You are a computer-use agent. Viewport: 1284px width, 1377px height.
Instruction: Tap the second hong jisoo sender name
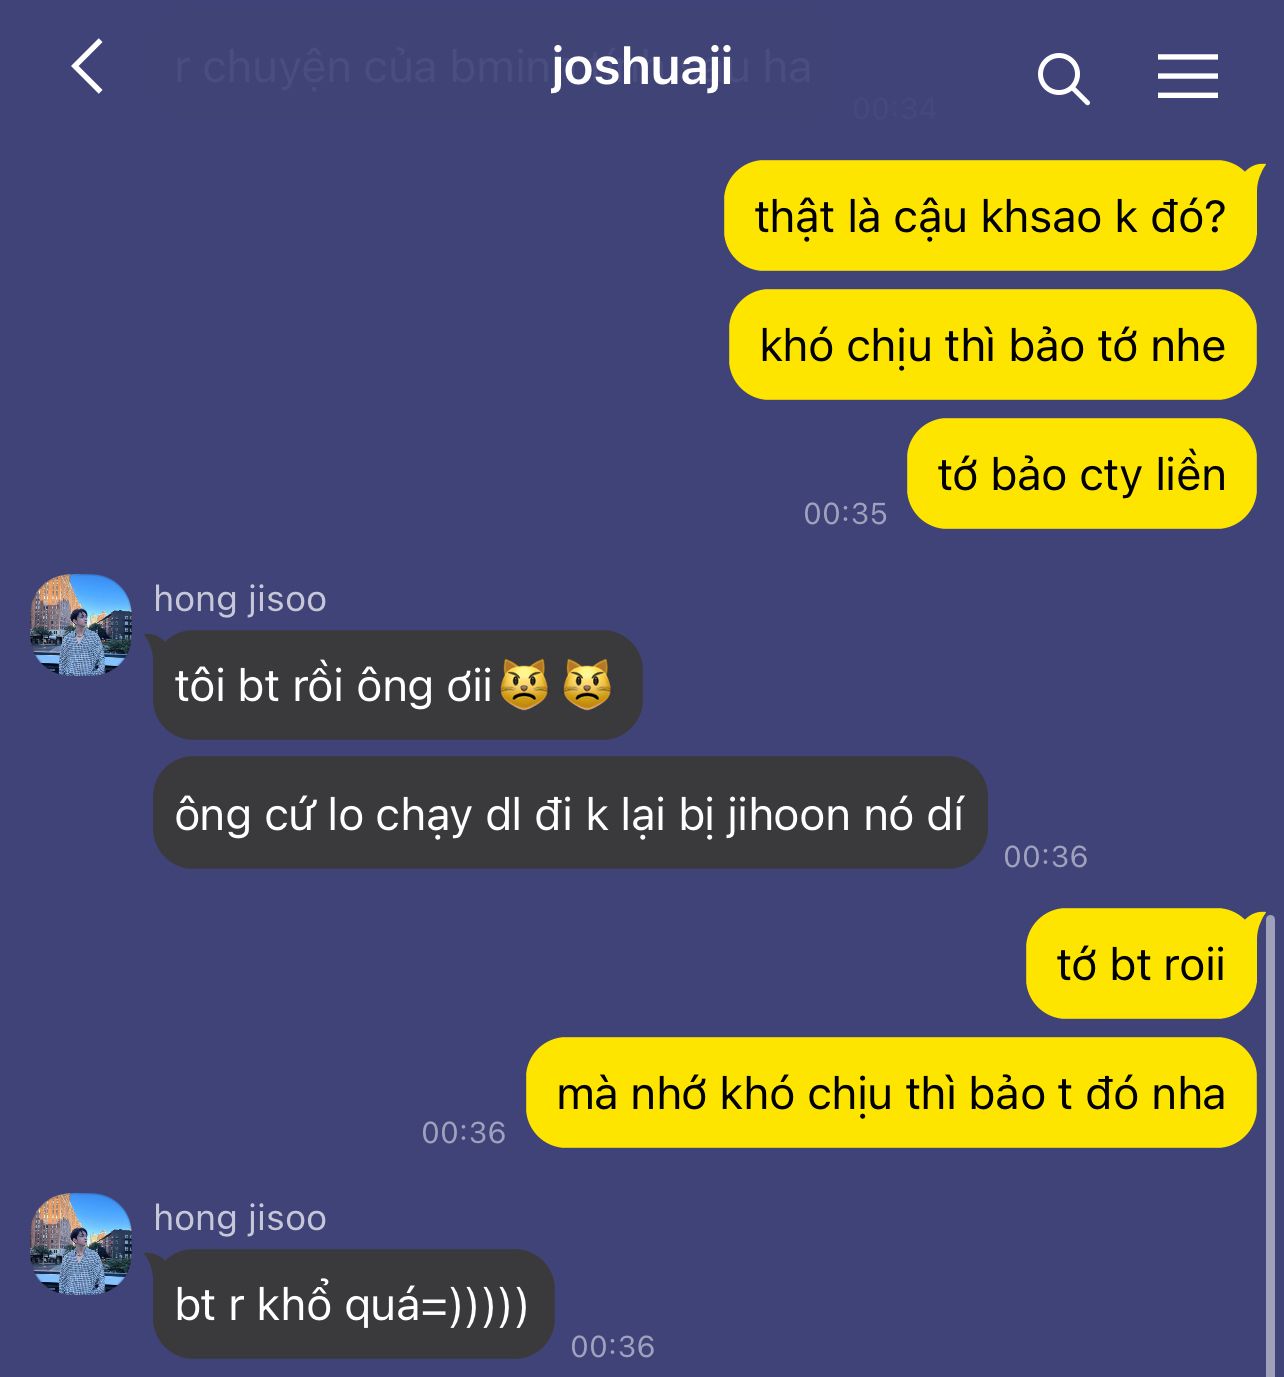click(x=240, y=1218)
